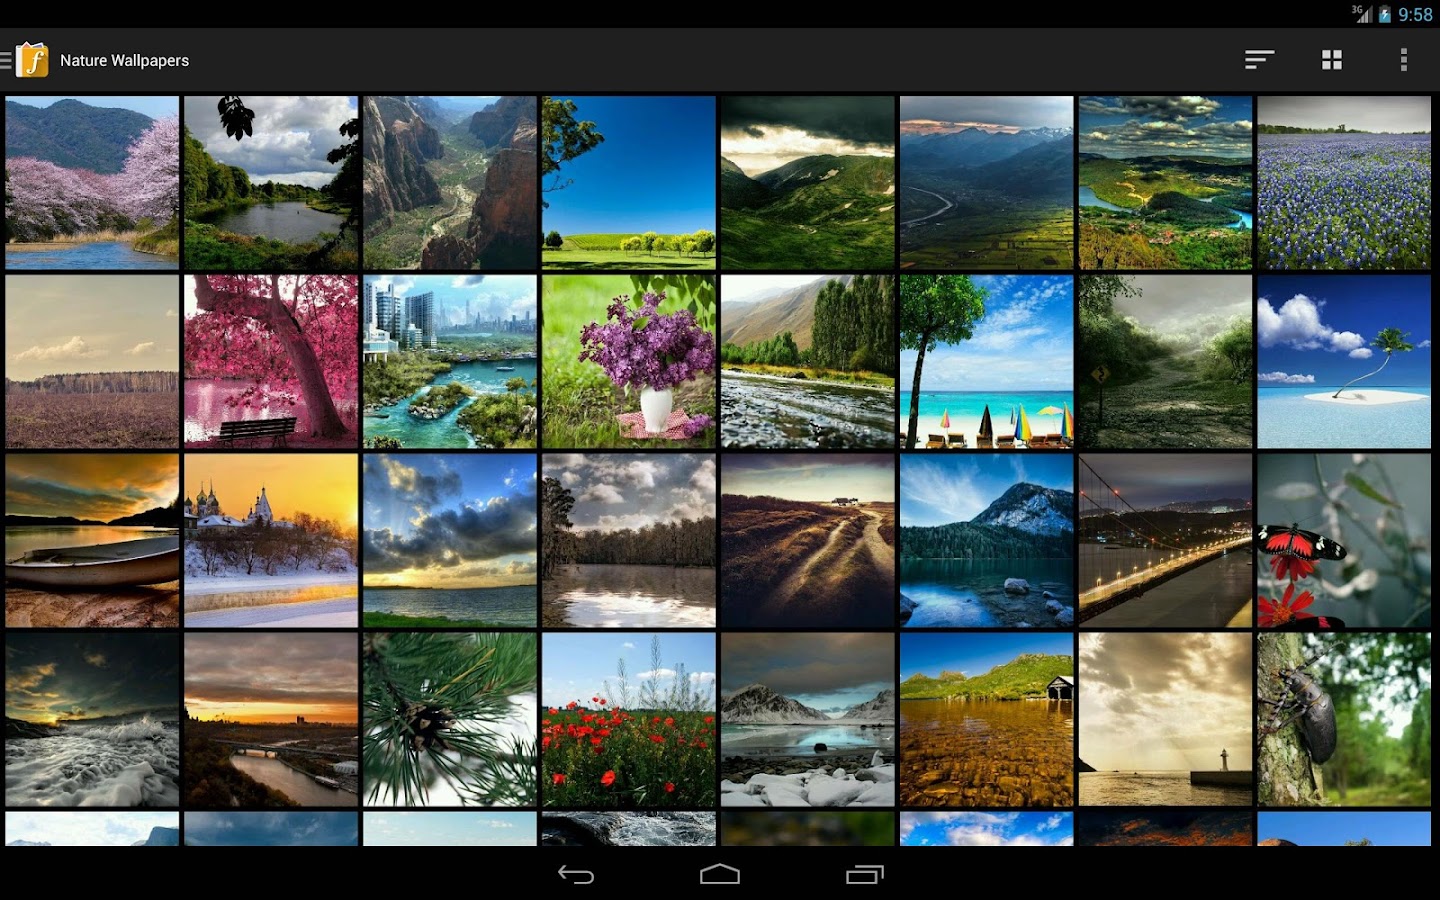Open the tropical beach with sailboats wallpaper
The width and height of the screenshot is (1440, 900).
pyautogui.click(x=986, y=361)
